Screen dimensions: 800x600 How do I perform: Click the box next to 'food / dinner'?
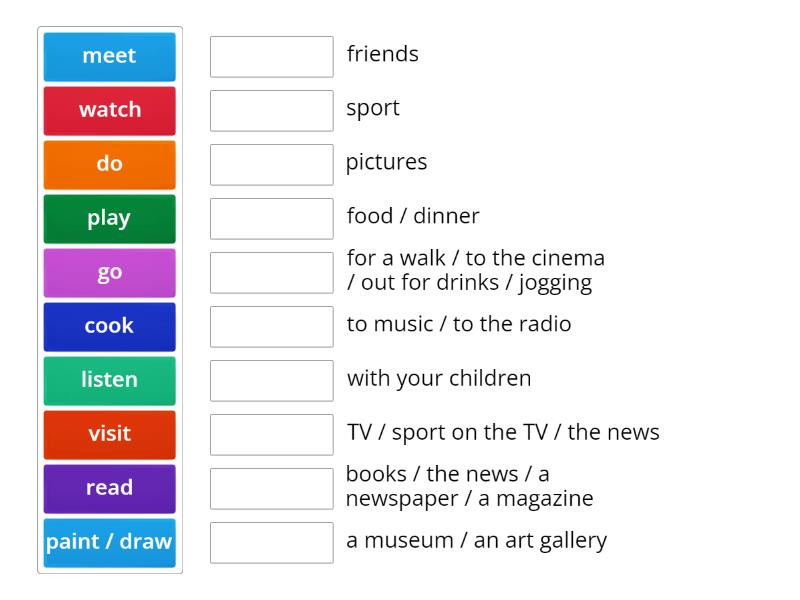(271, 219)
